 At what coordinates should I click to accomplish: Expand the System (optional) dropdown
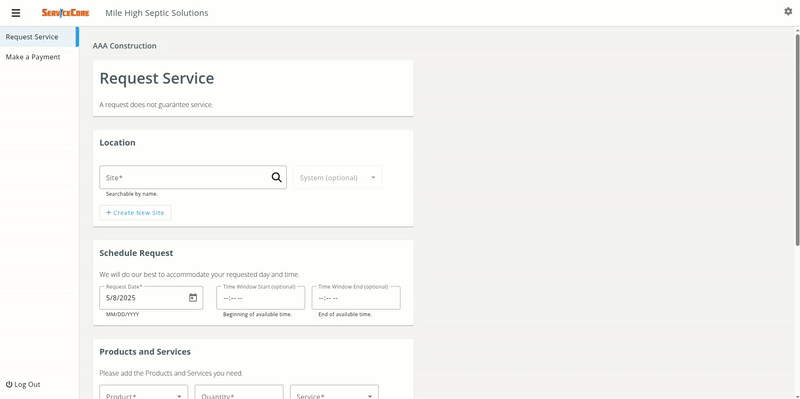(x=337, y=177)
